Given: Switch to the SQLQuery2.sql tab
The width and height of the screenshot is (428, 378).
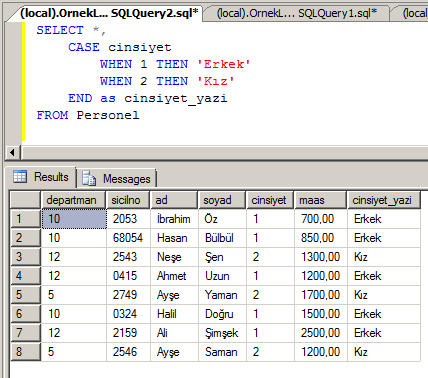Looking at the screenshot, I should [x=108, y=13].
